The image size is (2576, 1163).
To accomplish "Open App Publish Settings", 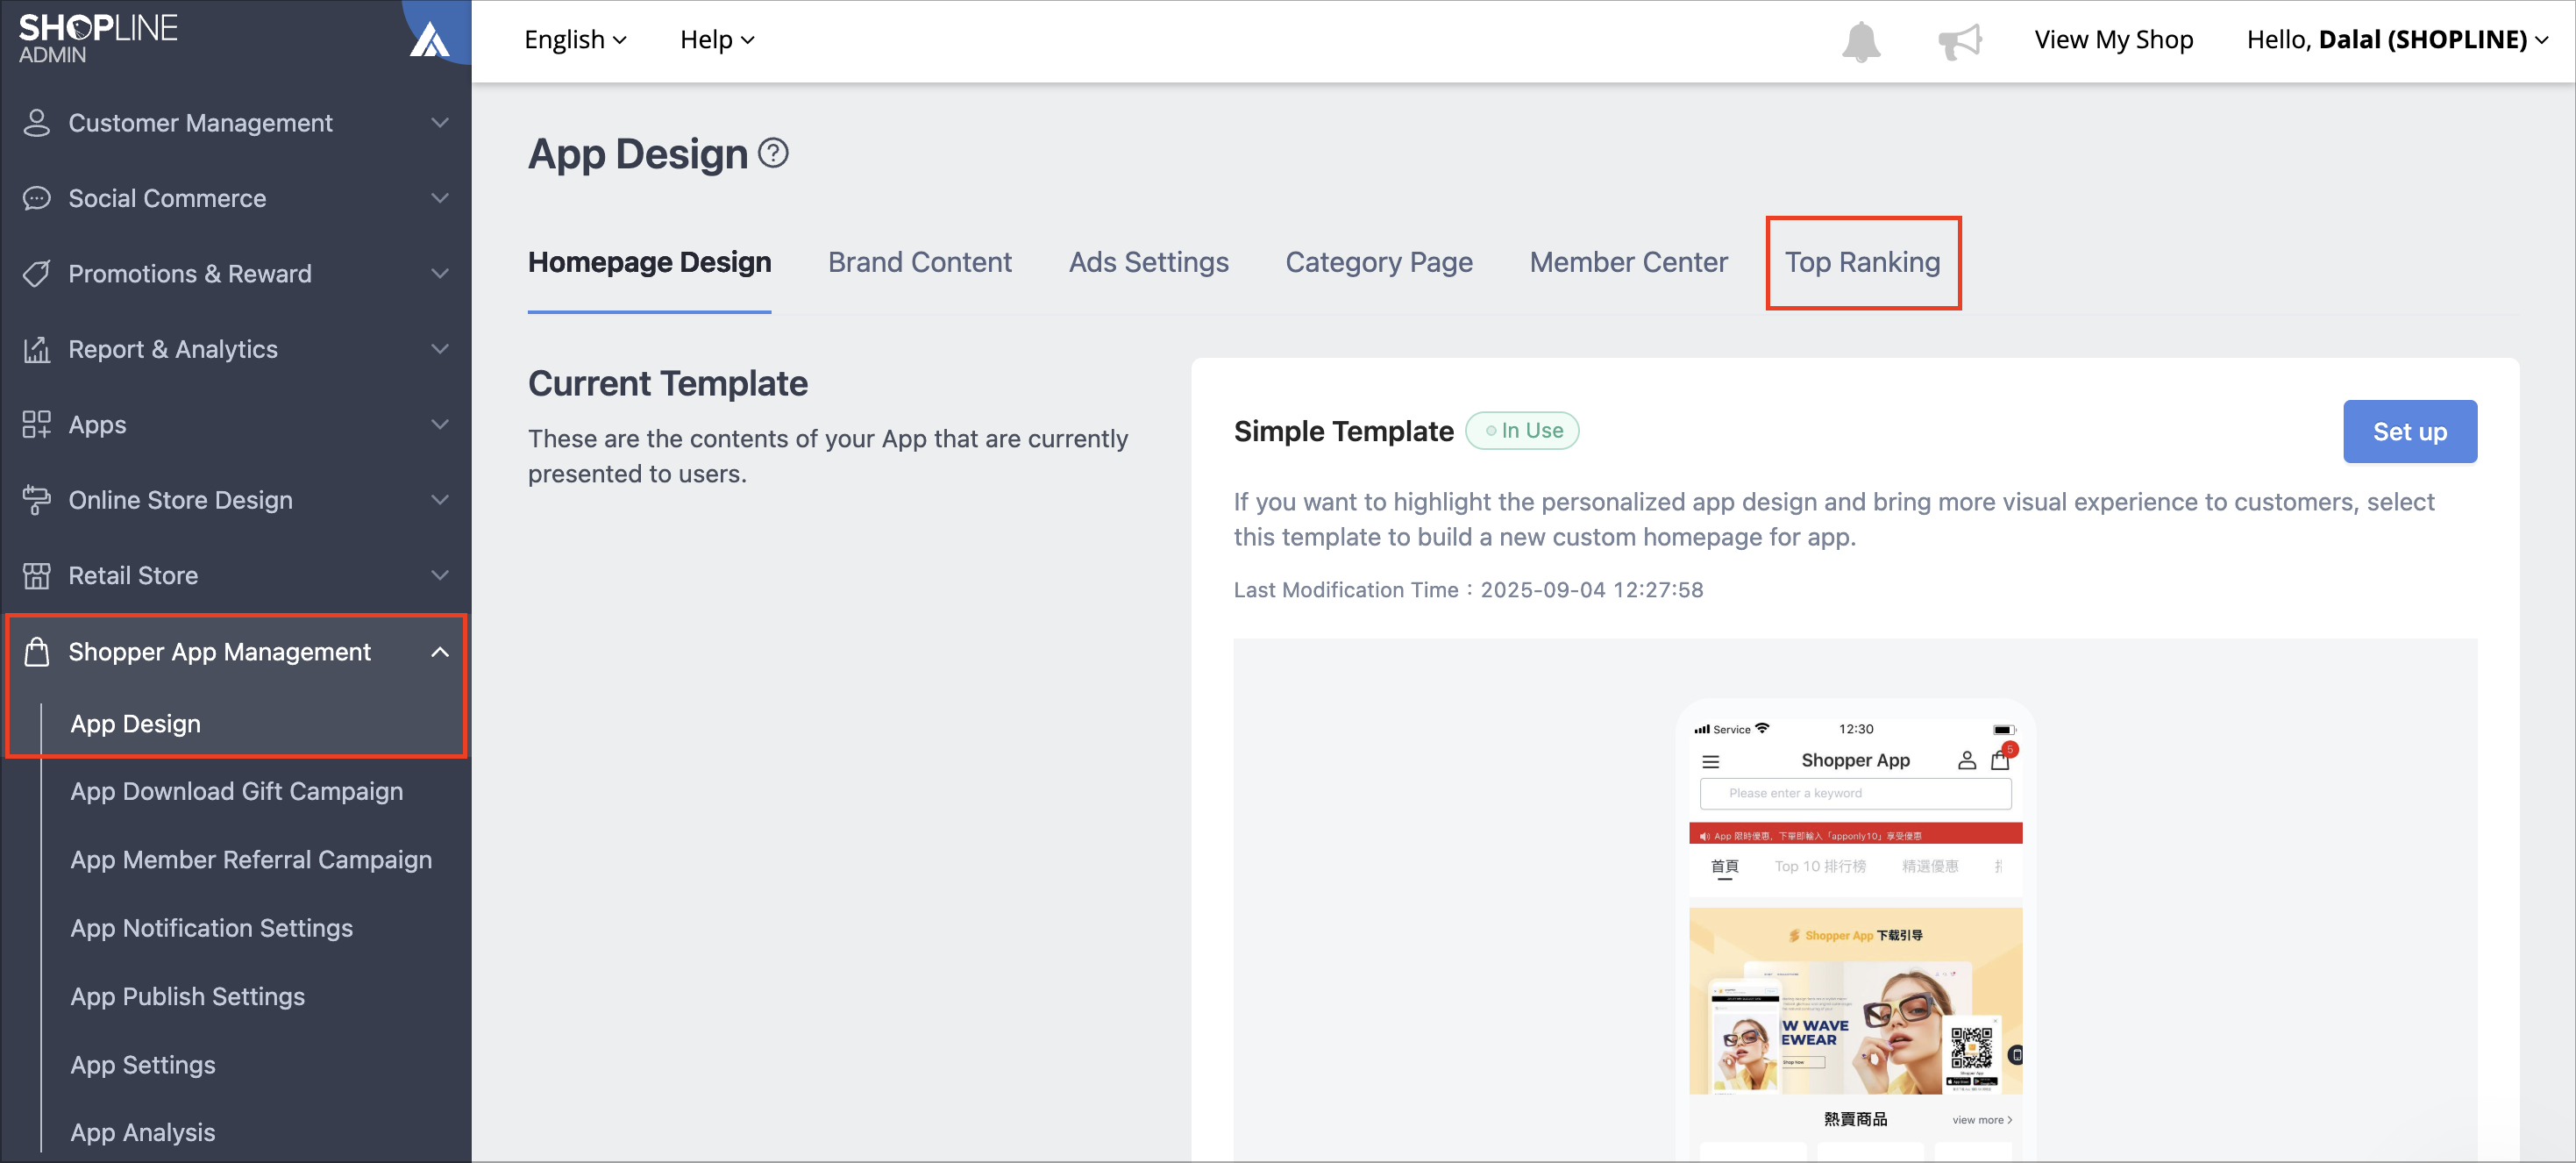I will 187,996.
